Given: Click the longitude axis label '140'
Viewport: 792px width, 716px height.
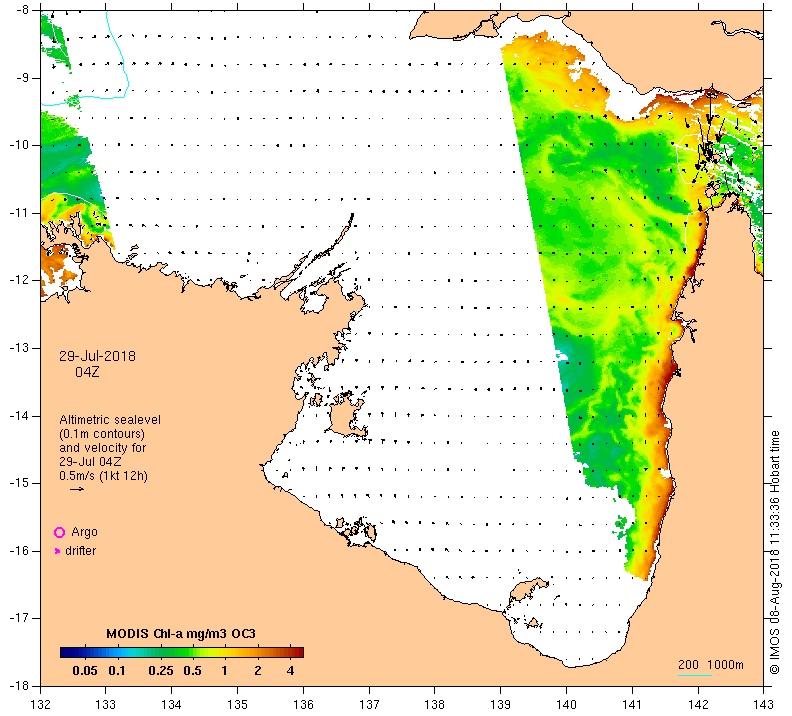Looking at the screenshot, I should (566, 704).
